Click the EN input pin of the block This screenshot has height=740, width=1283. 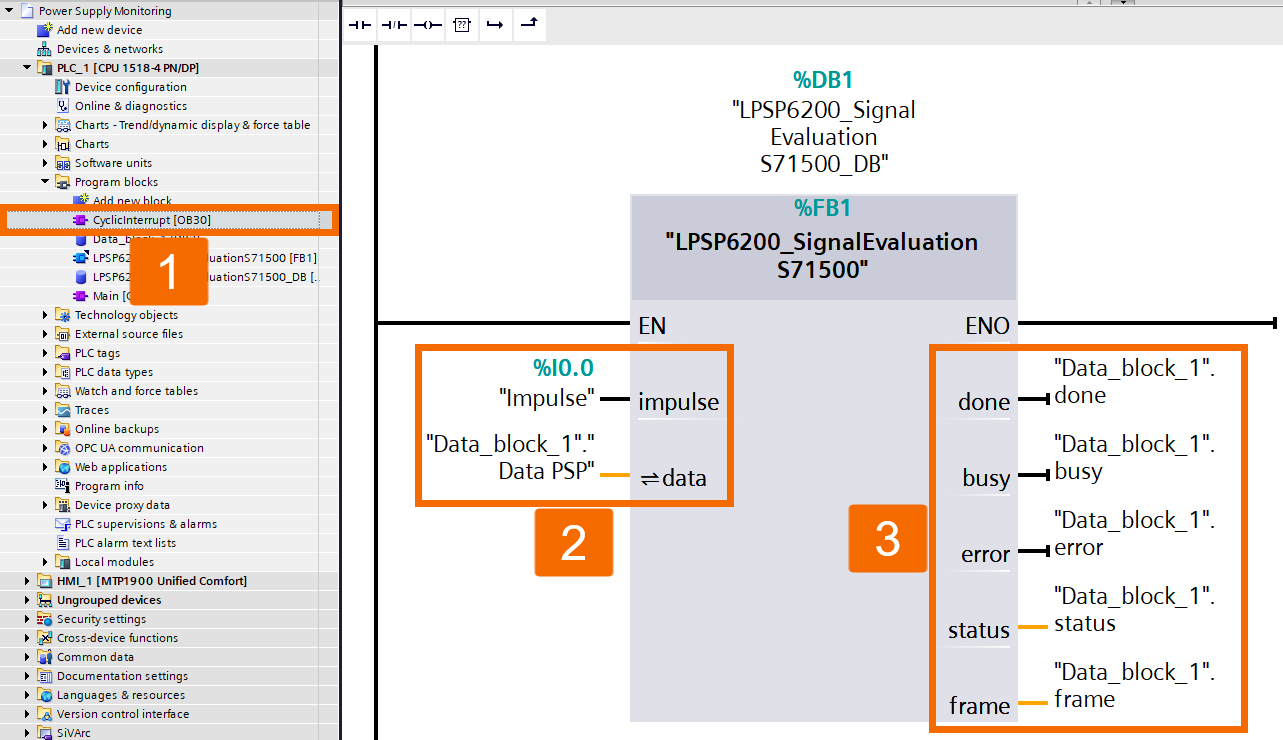652,326
